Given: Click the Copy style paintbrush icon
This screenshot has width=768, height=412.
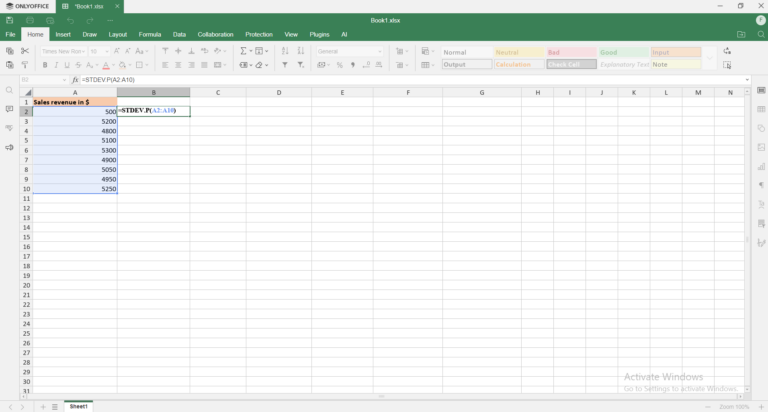Looking at the screenshot, I should 25,65.
